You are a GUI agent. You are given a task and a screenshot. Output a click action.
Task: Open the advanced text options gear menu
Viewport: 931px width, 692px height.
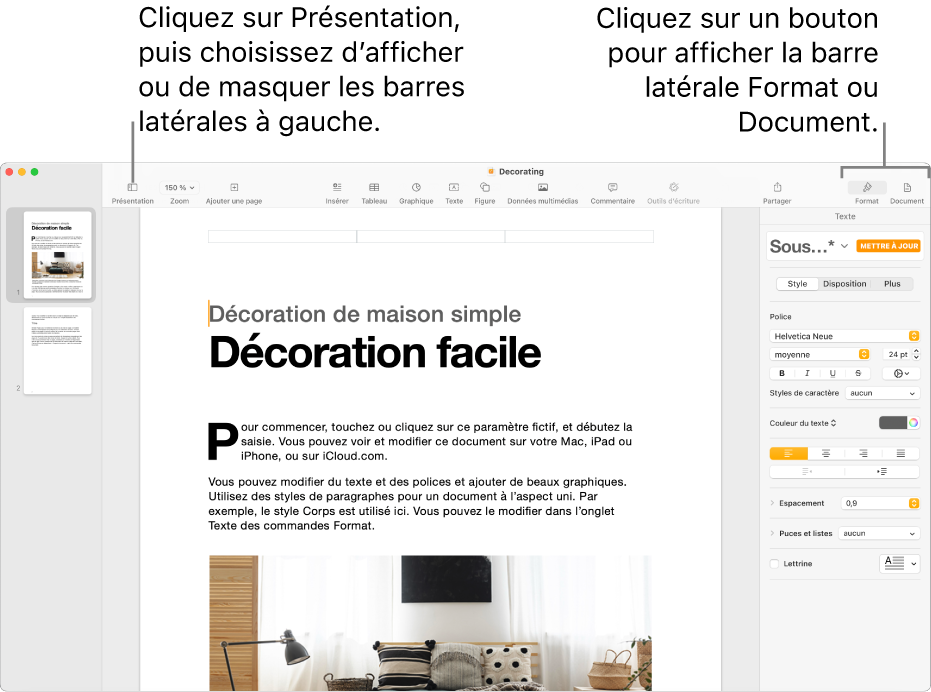point(901,373)
